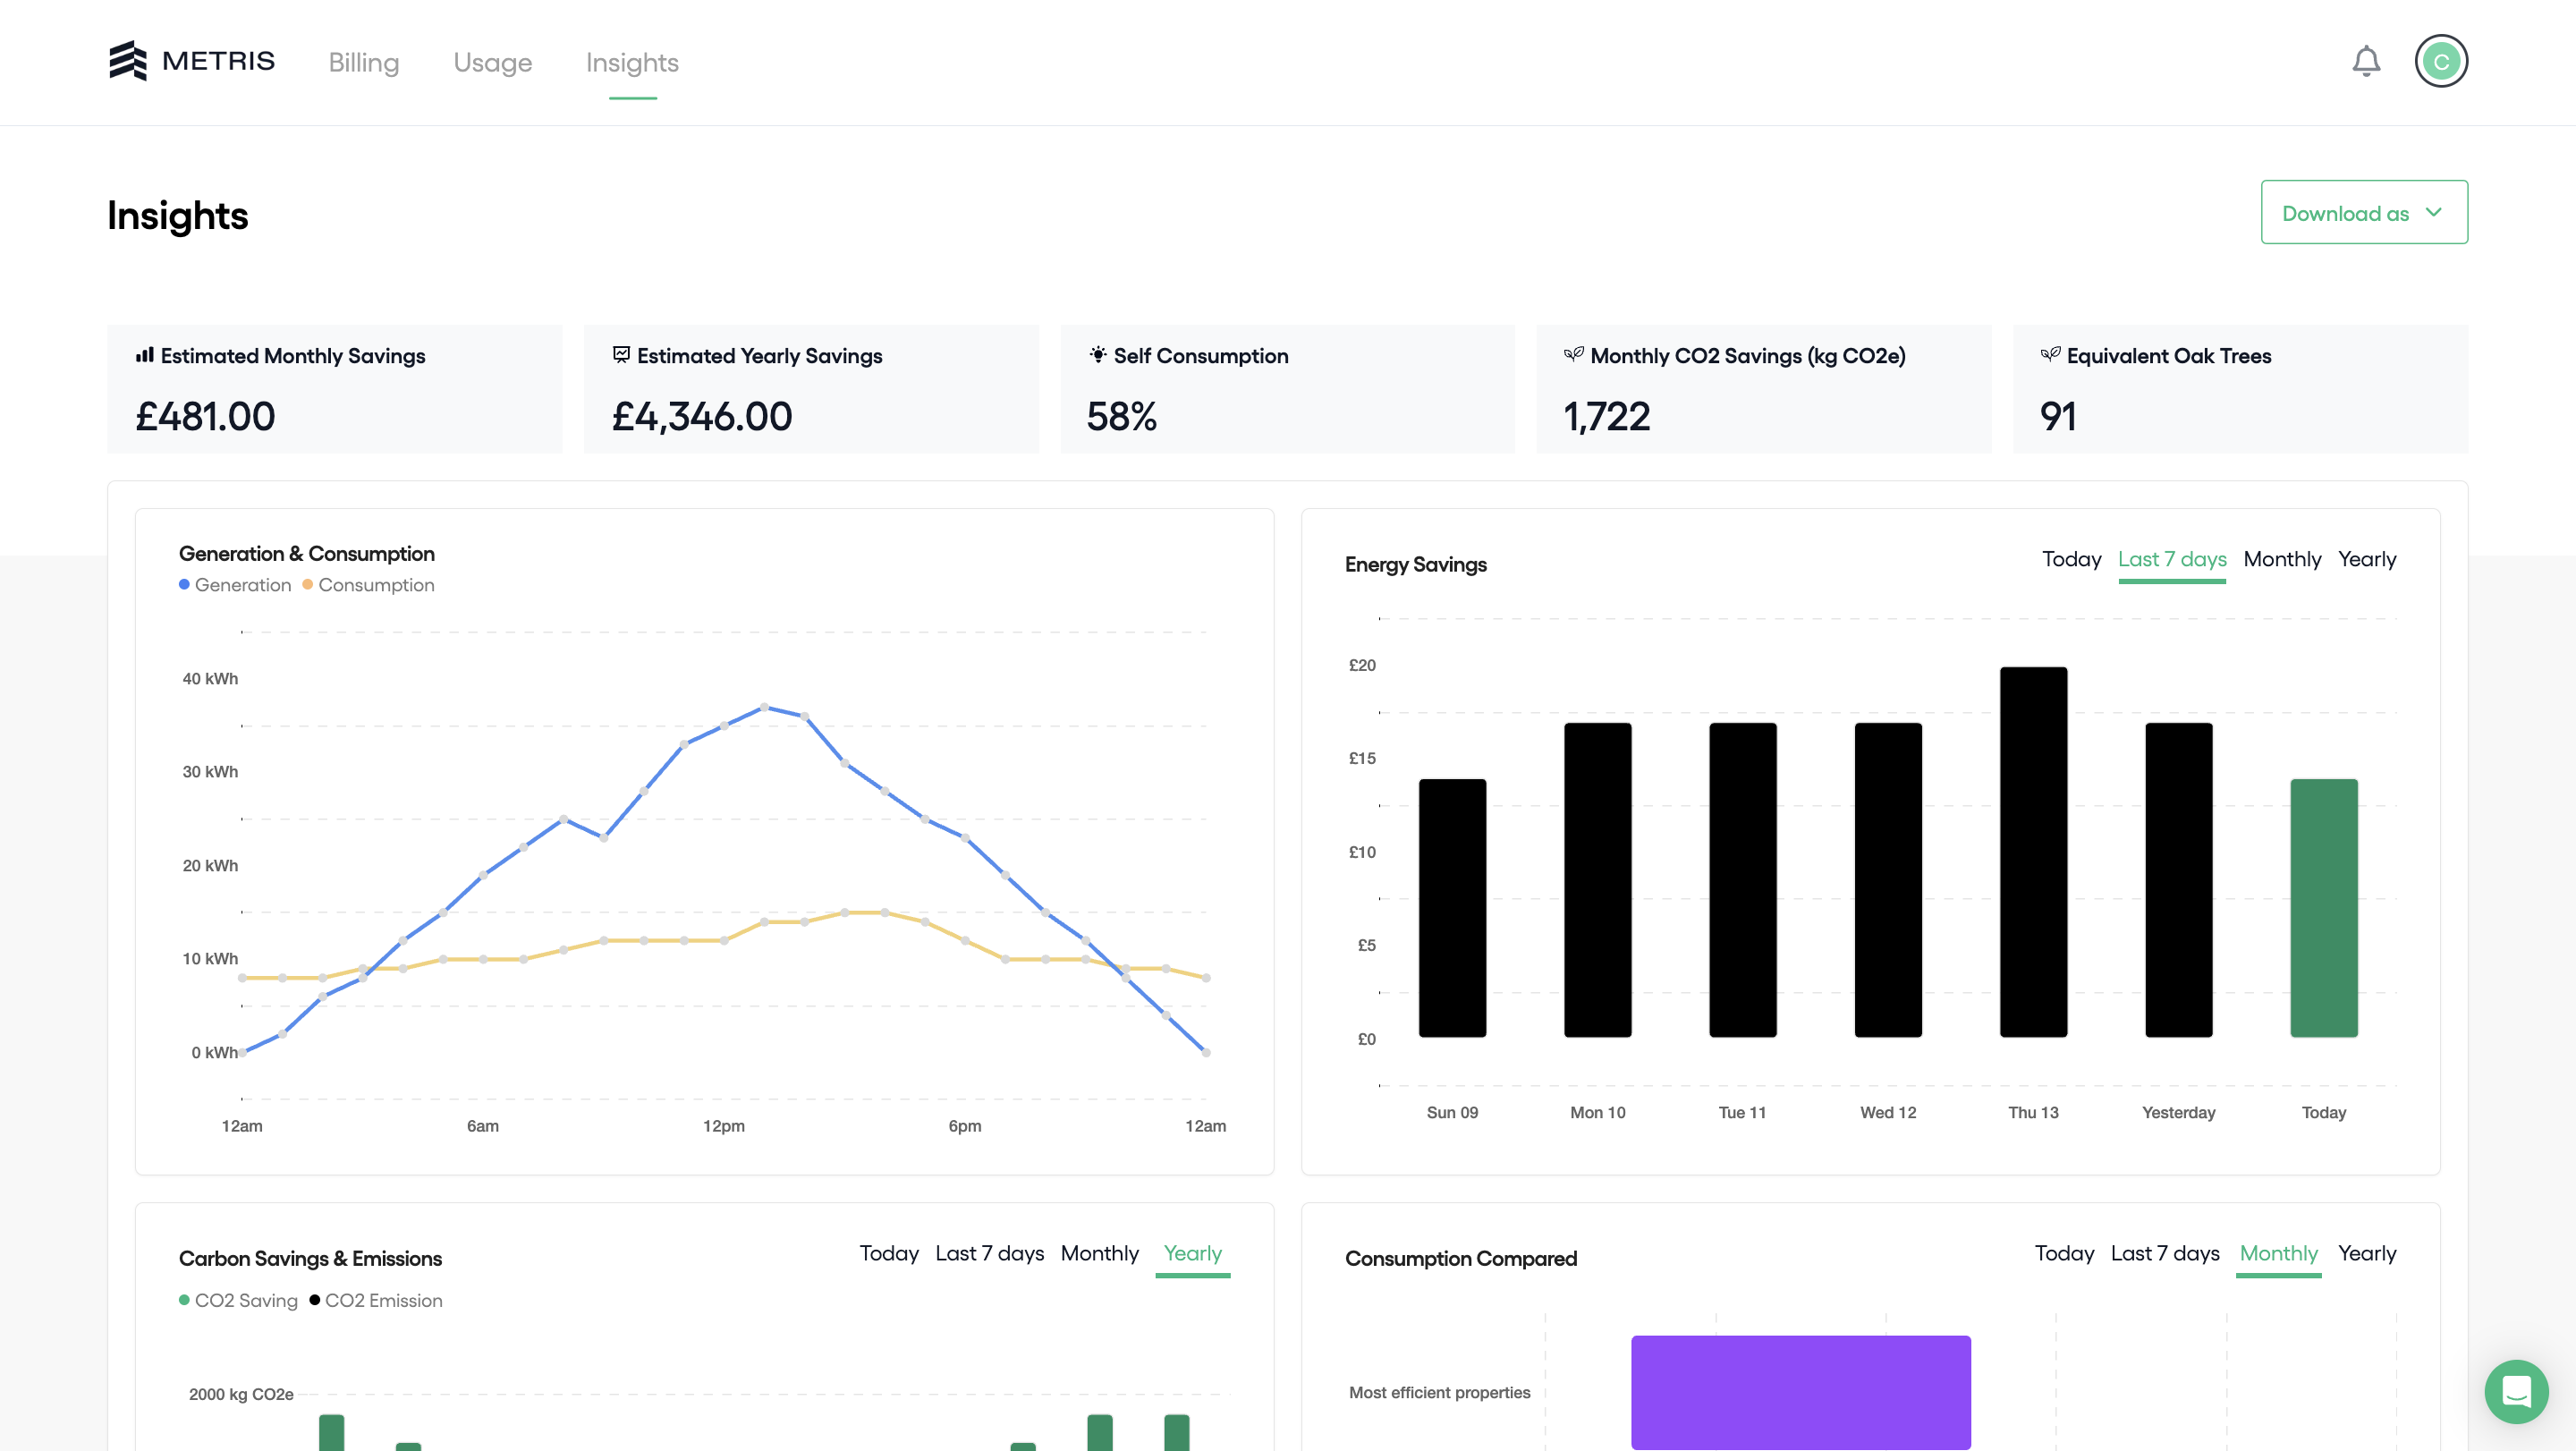Switch Consumption Compared to Today
The width and height of the screenshot is (2576, 1451).
point(2064,1253)
